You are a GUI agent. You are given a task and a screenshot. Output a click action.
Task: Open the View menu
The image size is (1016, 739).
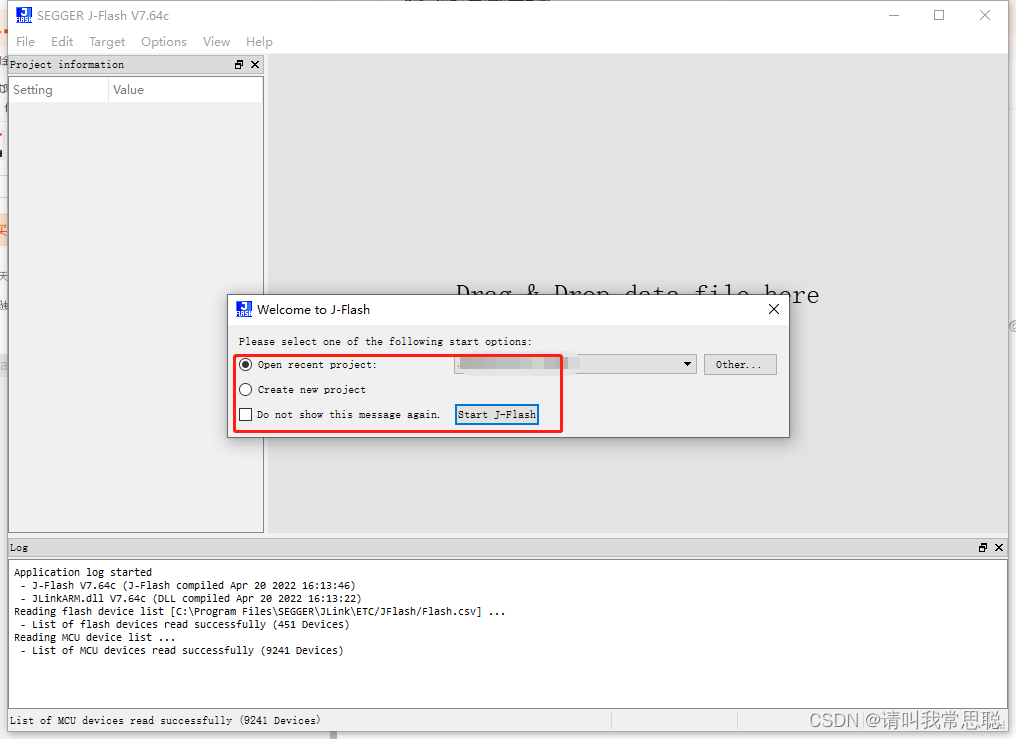[216, 41]
